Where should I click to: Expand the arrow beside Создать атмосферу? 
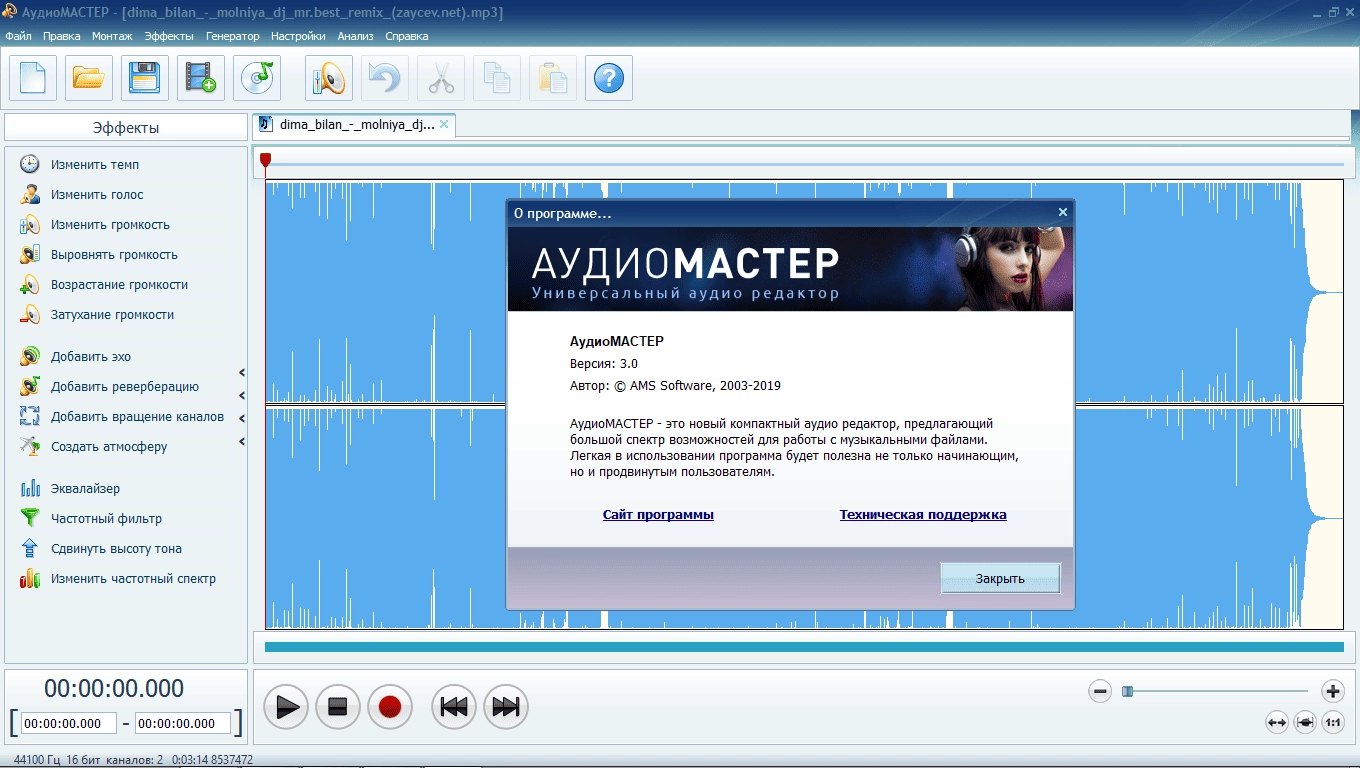pos(242,442)
